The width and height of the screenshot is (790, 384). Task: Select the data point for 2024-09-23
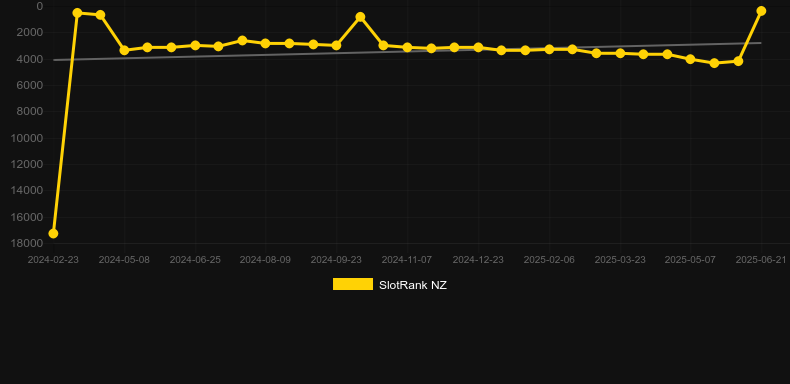[x=336, y=45]
